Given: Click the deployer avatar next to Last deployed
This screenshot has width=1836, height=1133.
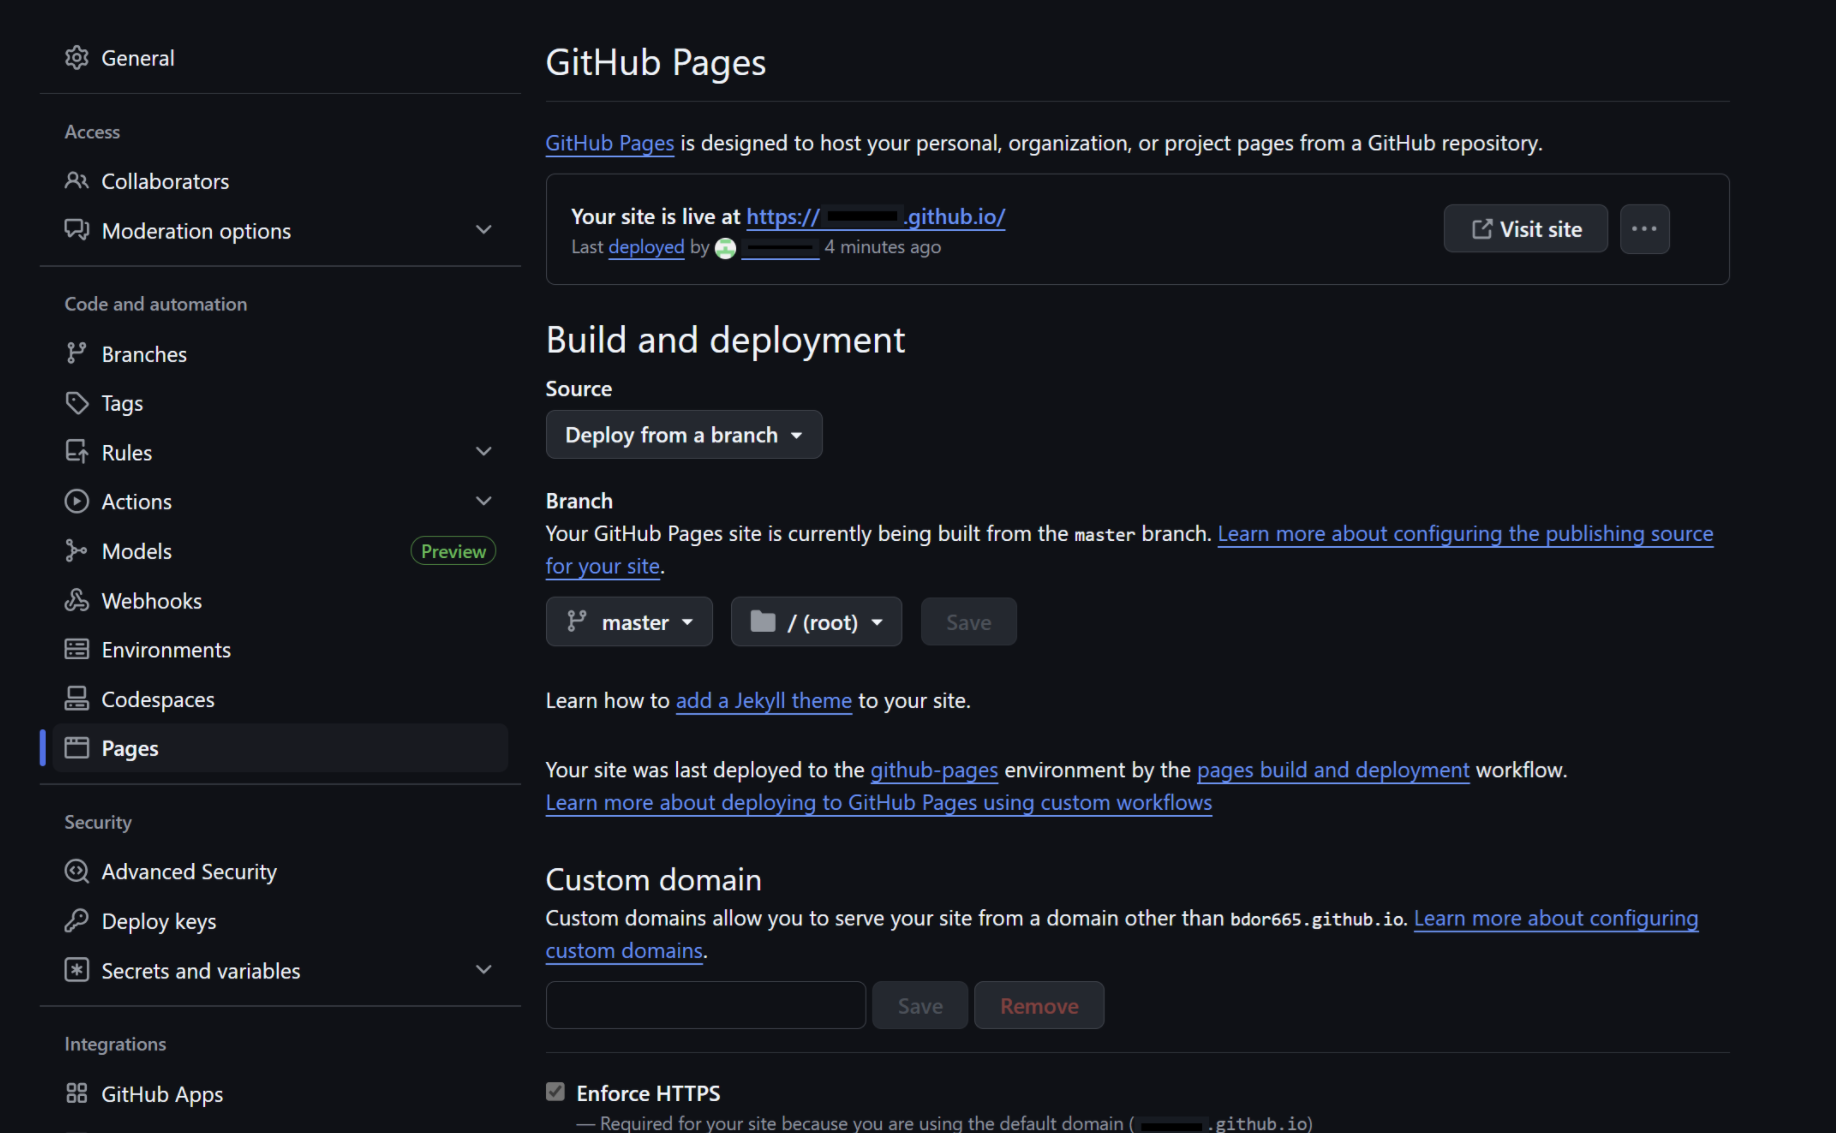Looking at the screenshot, I should tap(726, 248).
